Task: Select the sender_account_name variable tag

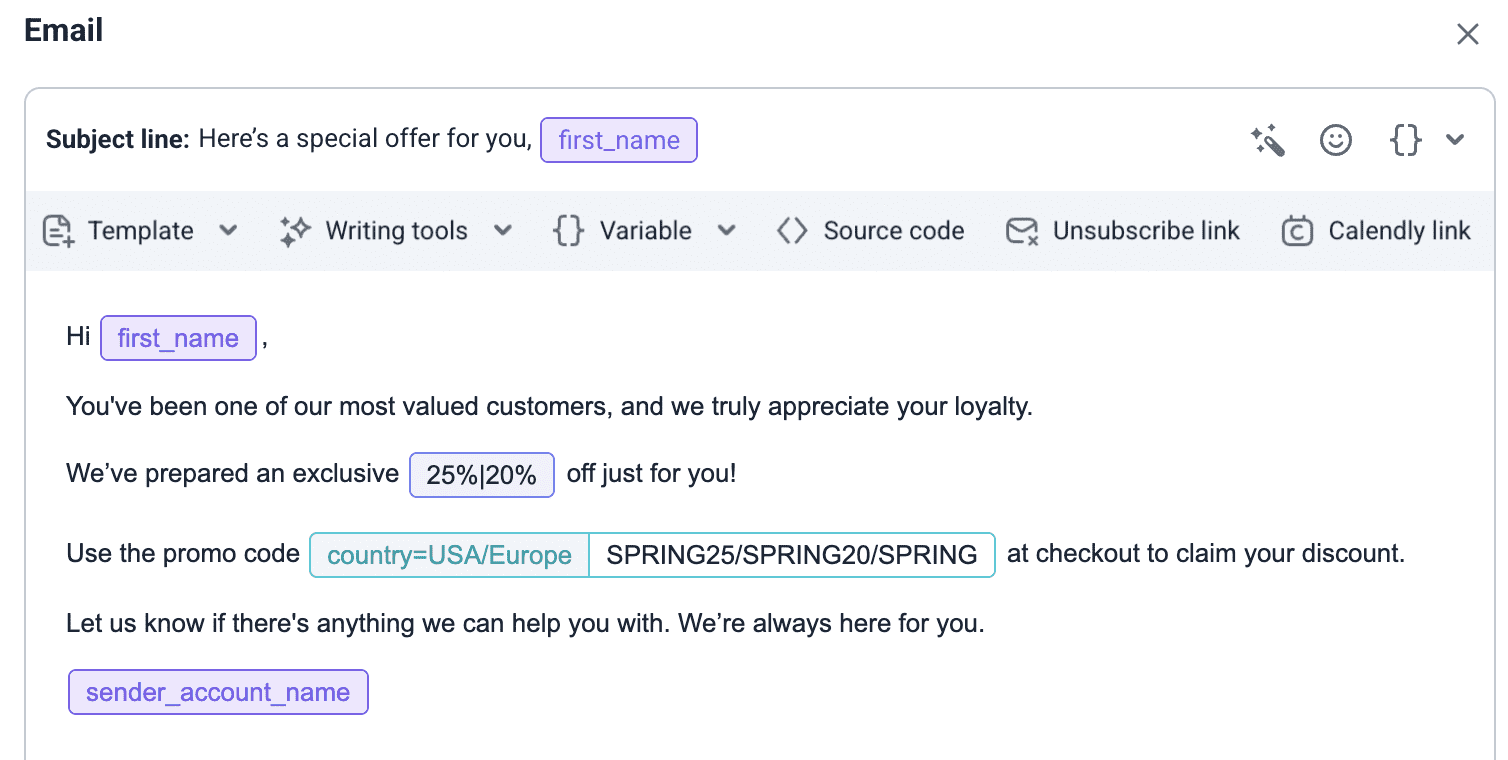Action: 218,692
